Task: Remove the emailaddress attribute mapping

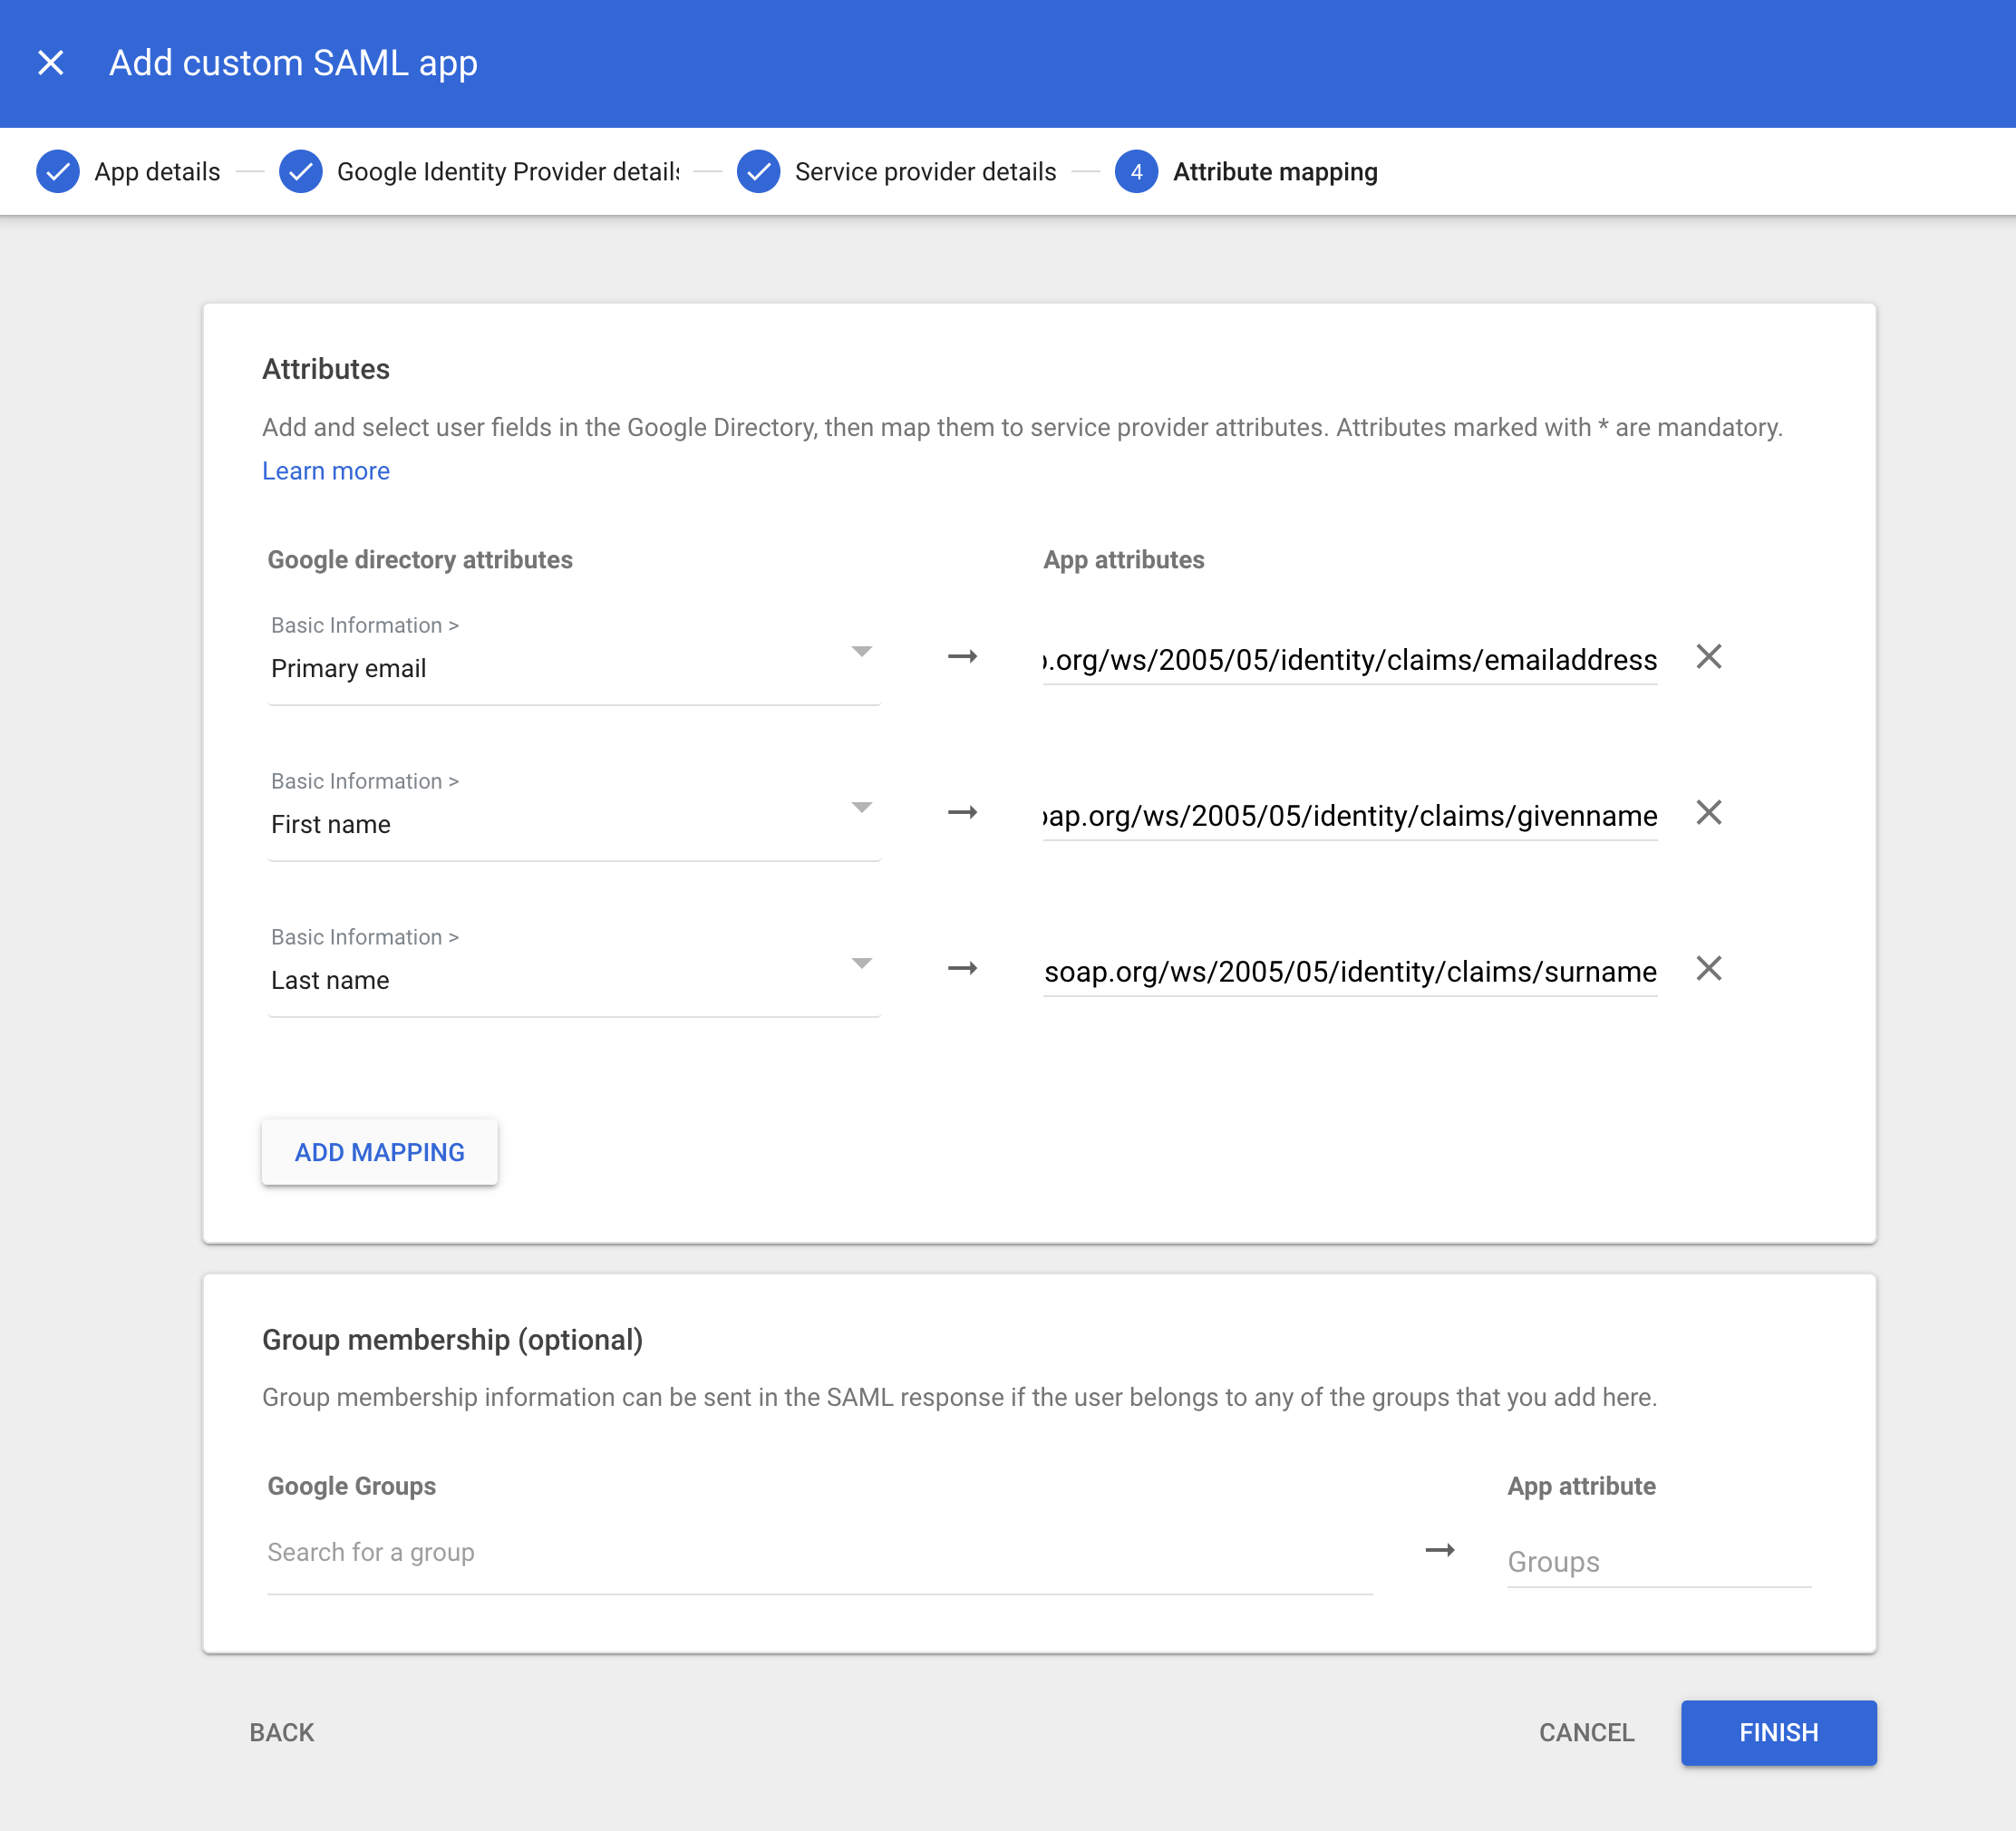Action: 1709,657
